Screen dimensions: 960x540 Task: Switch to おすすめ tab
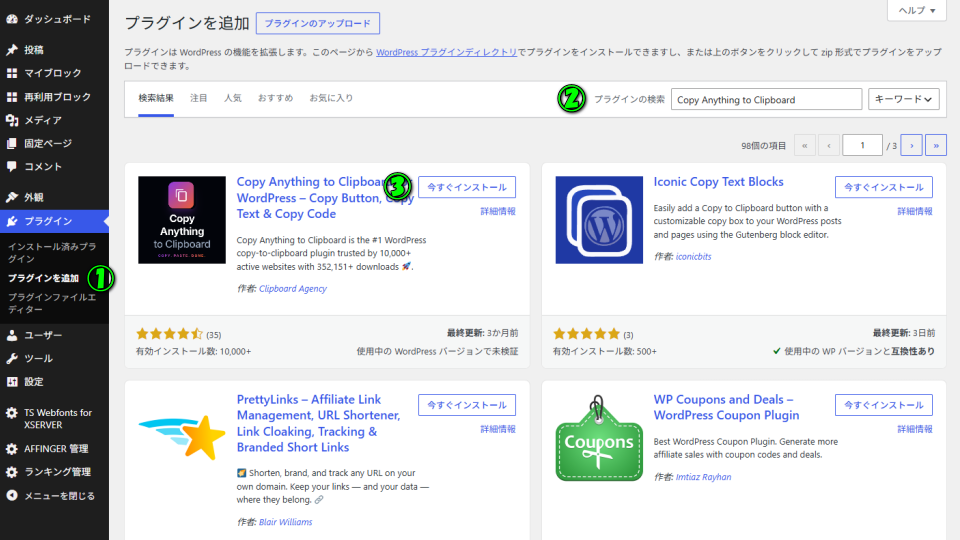pyautogui.click(x=275, y=98)
